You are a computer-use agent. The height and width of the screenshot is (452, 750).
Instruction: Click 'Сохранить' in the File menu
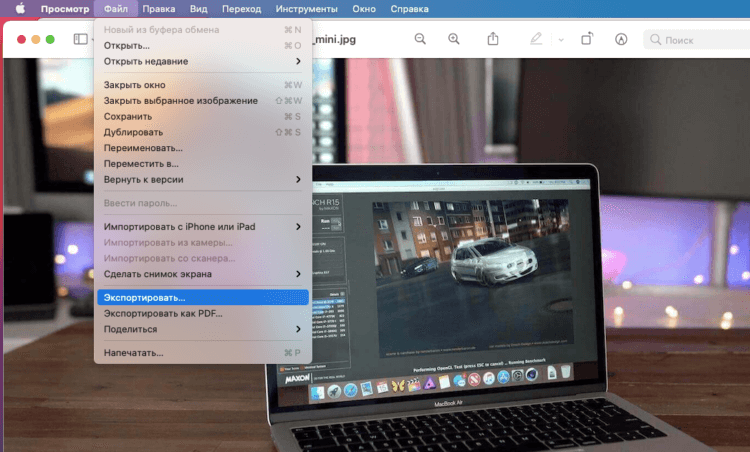(202, 116)
